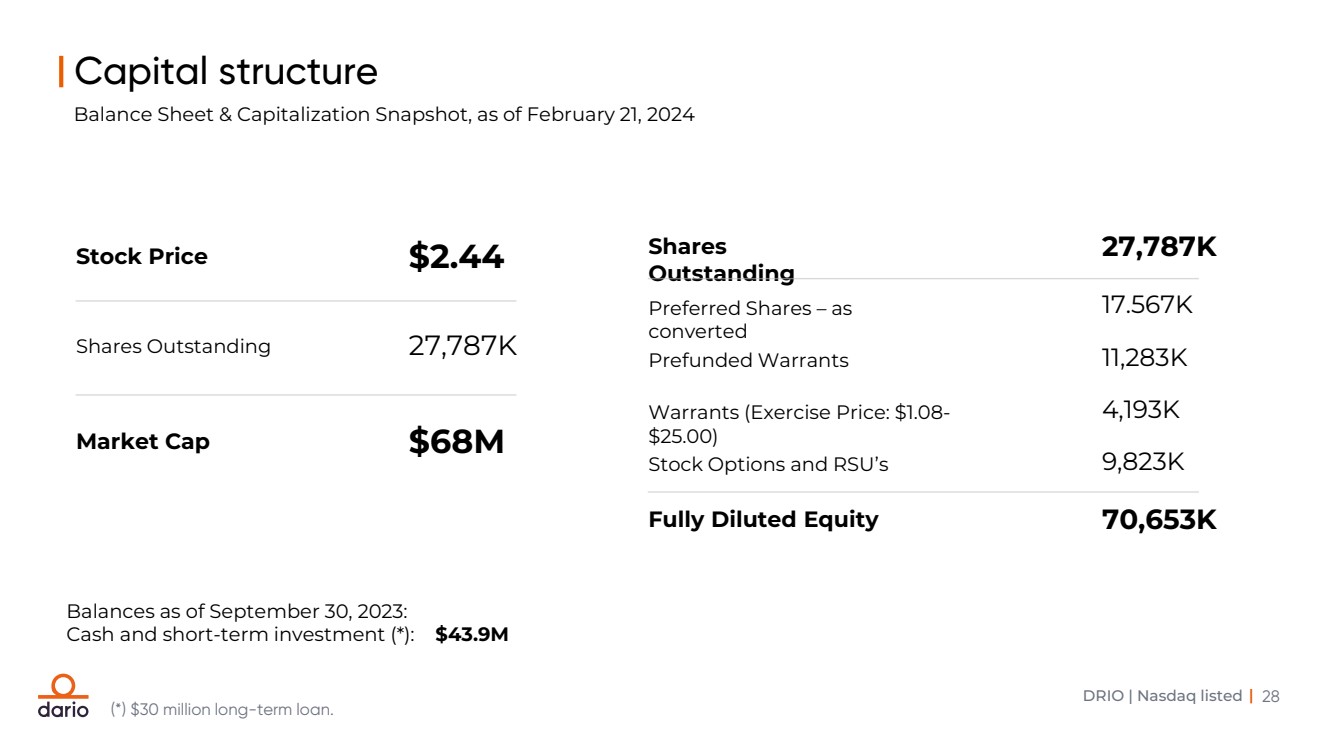Select the "Preferred Shares – as converted" row label
The height and width of the screenshot is (749, 1333).
[x=750, y=320]
